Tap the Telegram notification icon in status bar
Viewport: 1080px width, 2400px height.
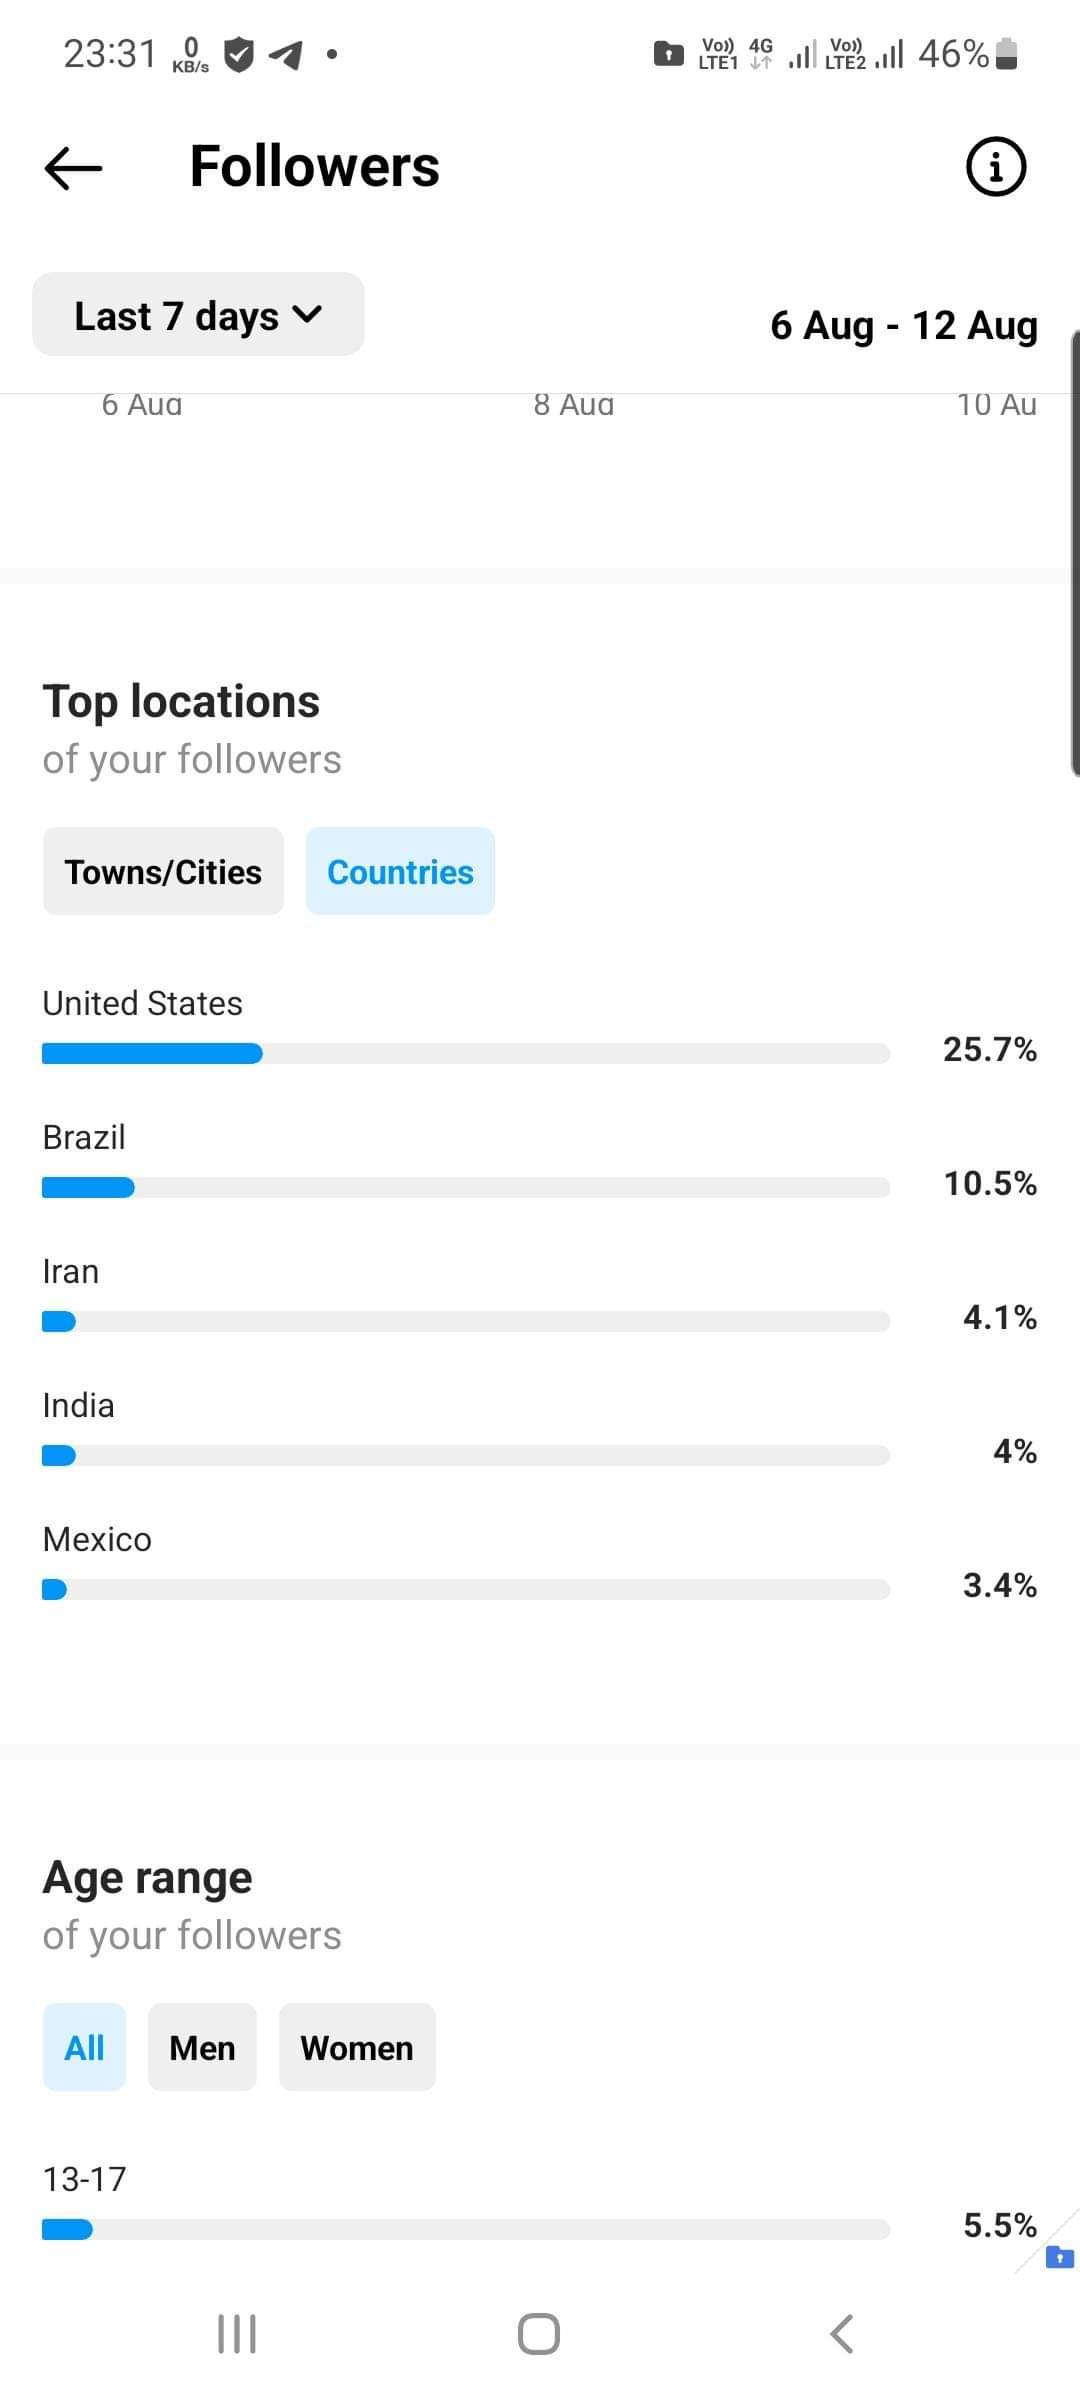[x=286, y=54]
